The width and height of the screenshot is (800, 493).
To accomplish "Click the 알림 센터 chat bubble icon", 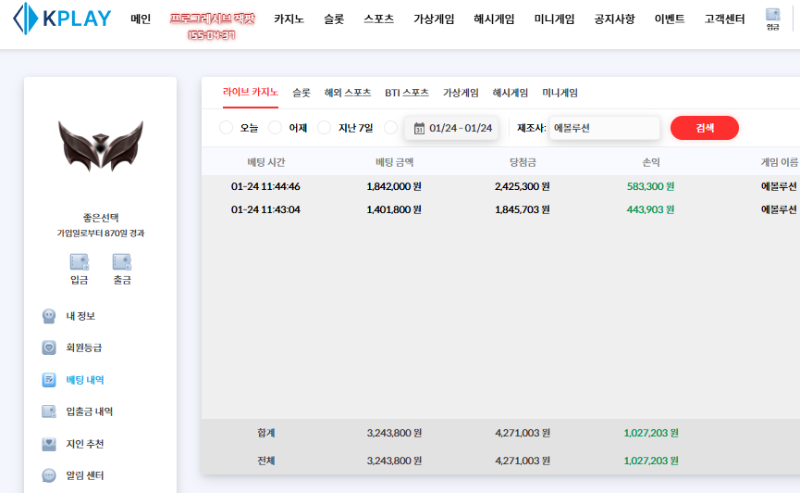I will [49, 476].
